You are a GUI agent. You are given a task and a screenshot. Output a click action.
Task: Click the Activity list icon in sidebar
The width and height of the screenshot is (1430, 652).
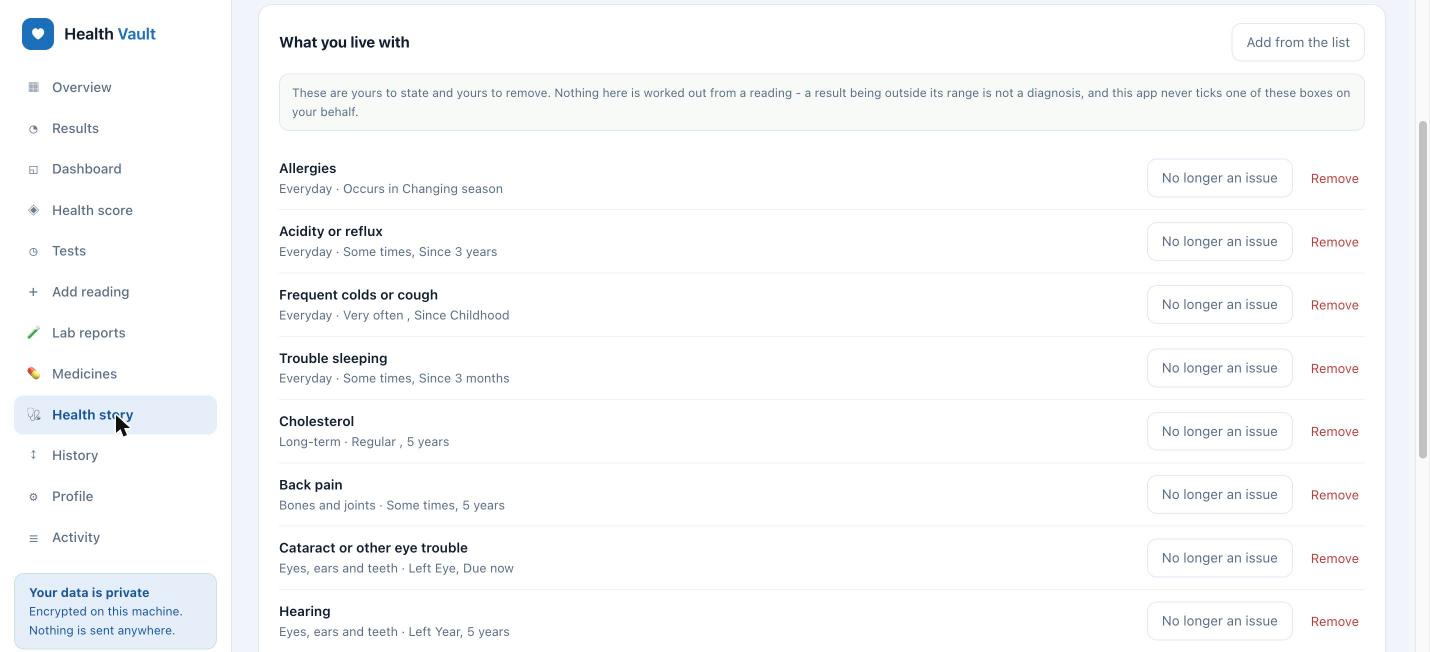click(33, 537)
